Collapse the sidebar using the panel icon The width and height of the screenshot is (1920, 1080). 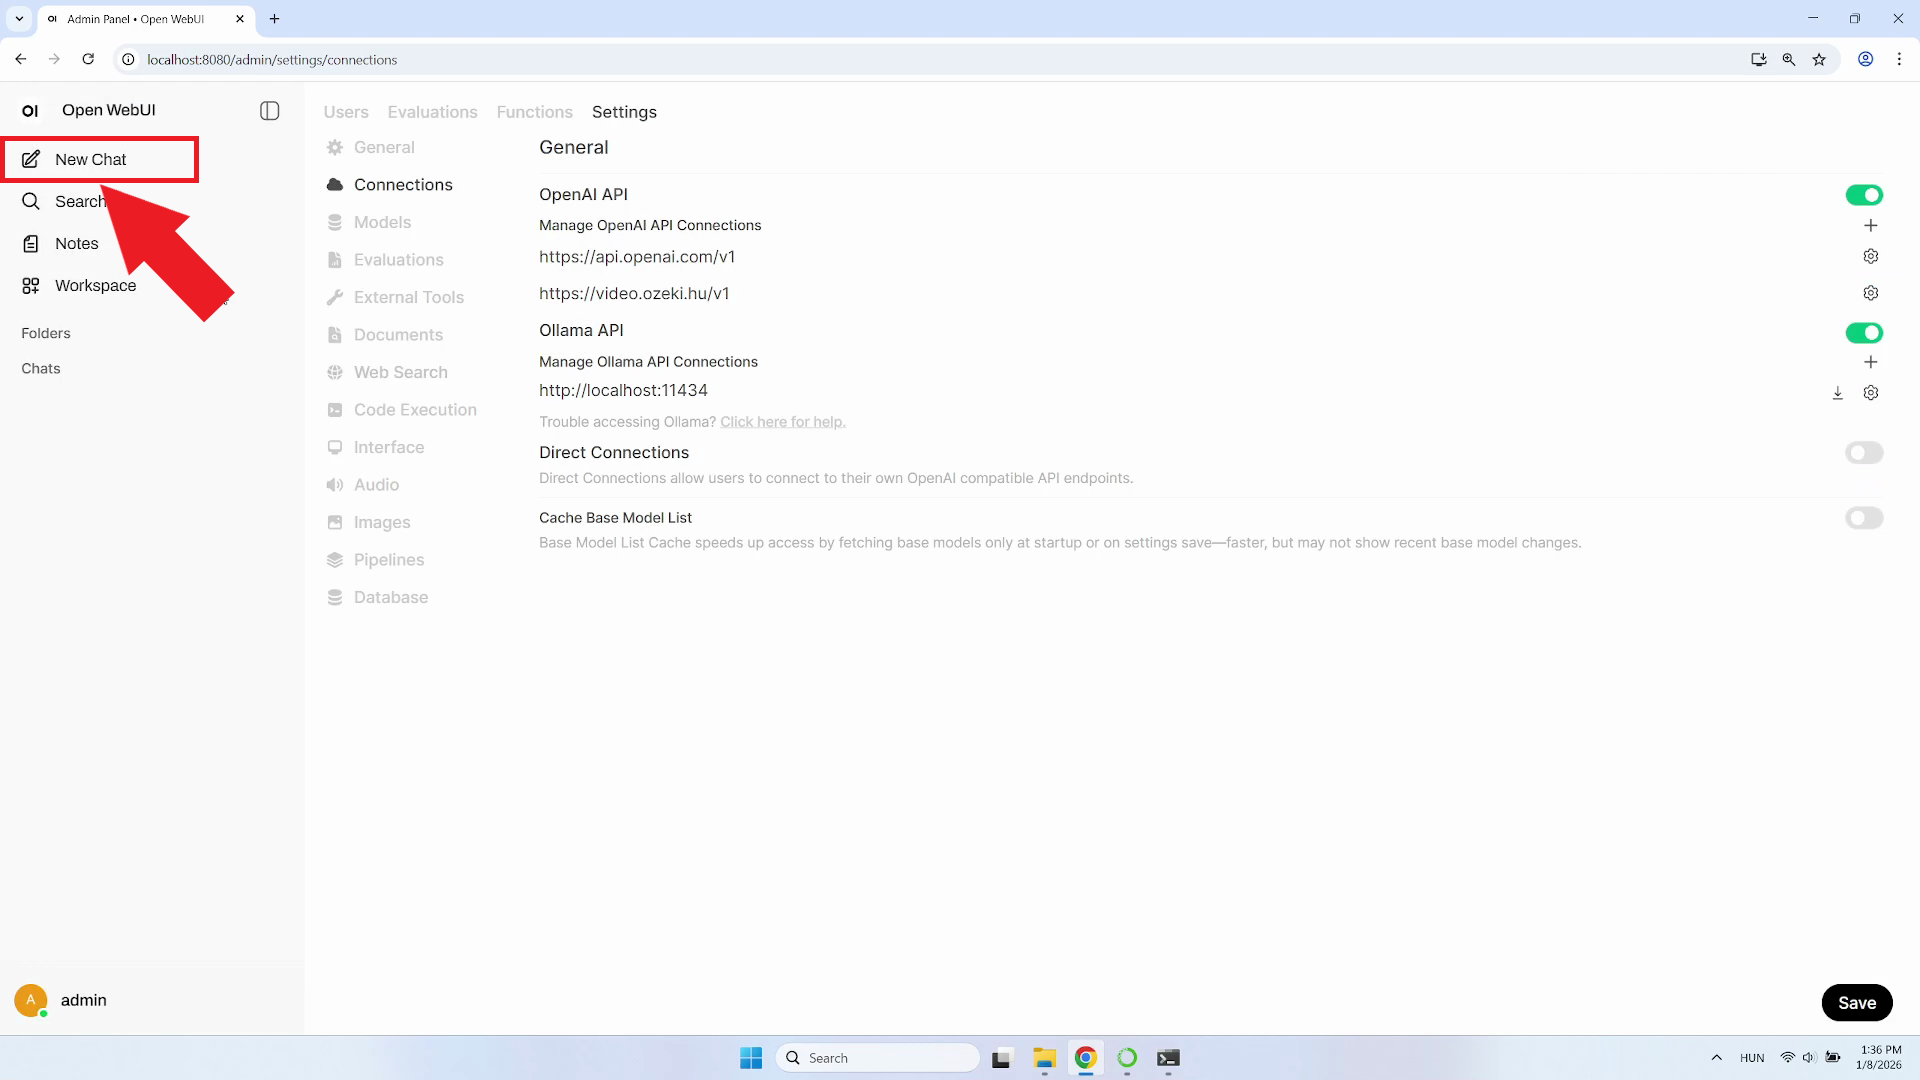click(268, 111)
